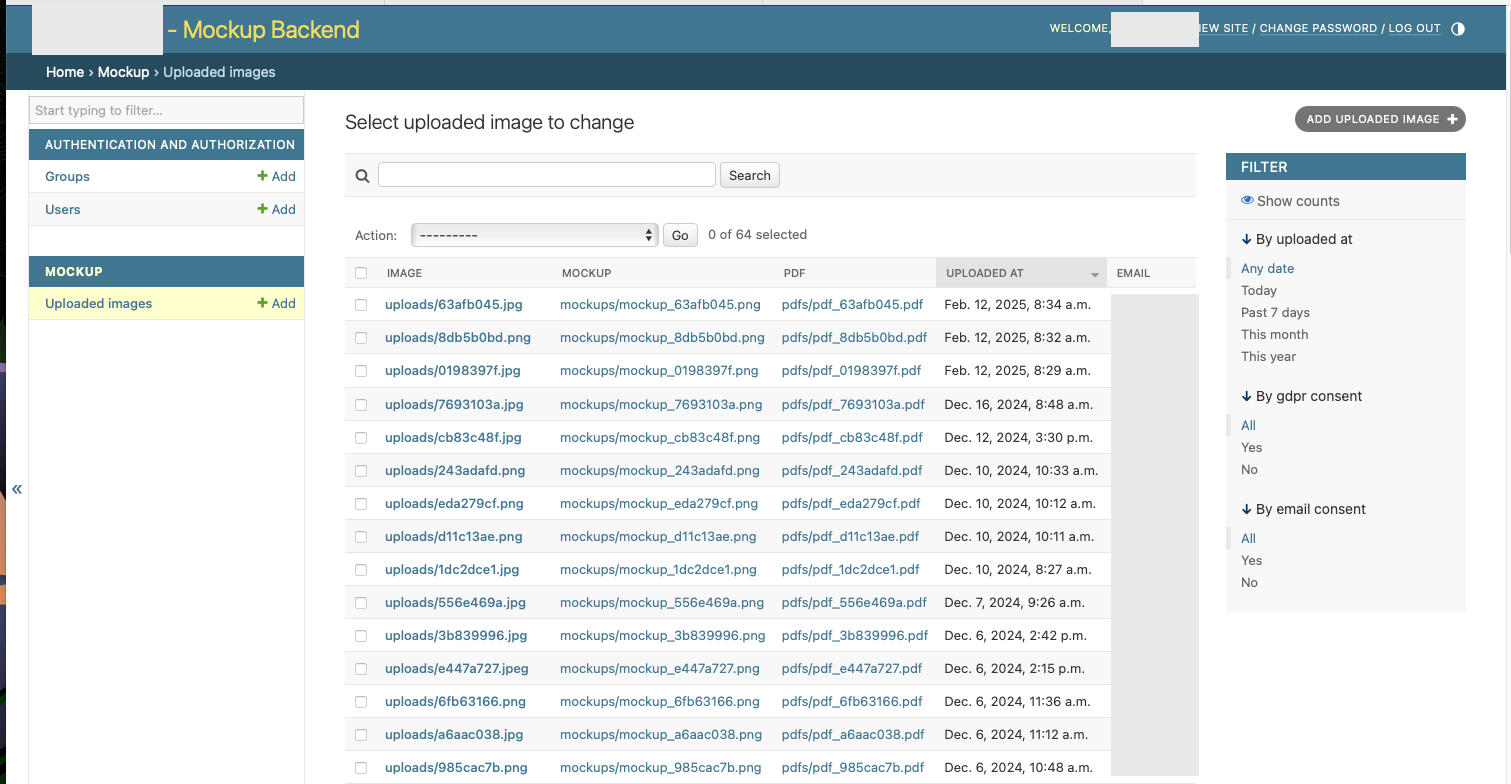Viewport: 1511px width, 784px height.
Task: Filter uploads by Past 7 days
Action: (1275, 313)
